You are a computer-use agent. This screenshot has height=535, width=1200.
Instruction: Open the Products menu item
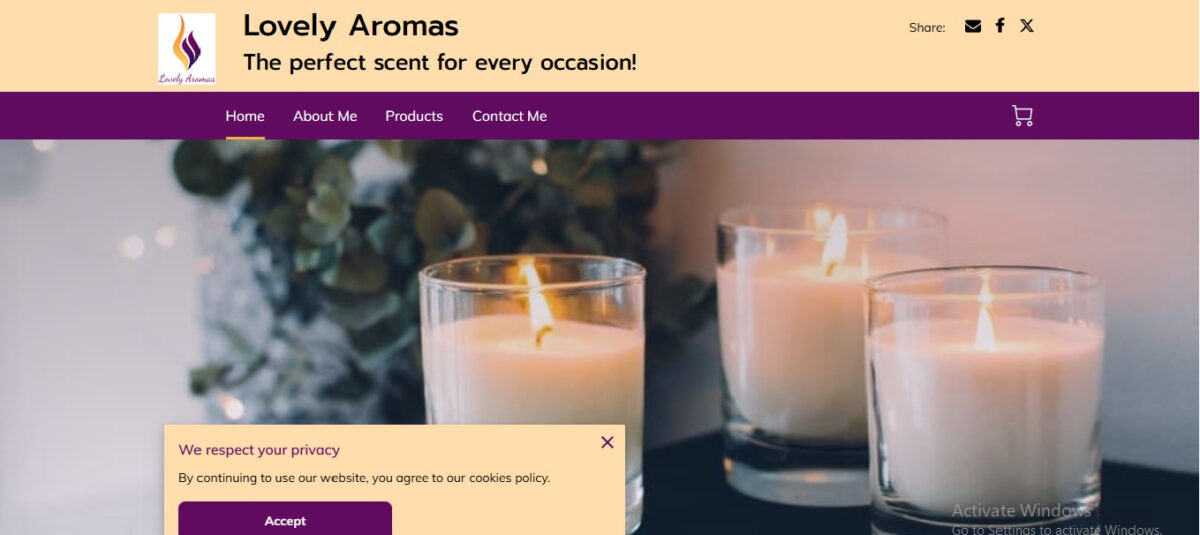coord(414,116)
